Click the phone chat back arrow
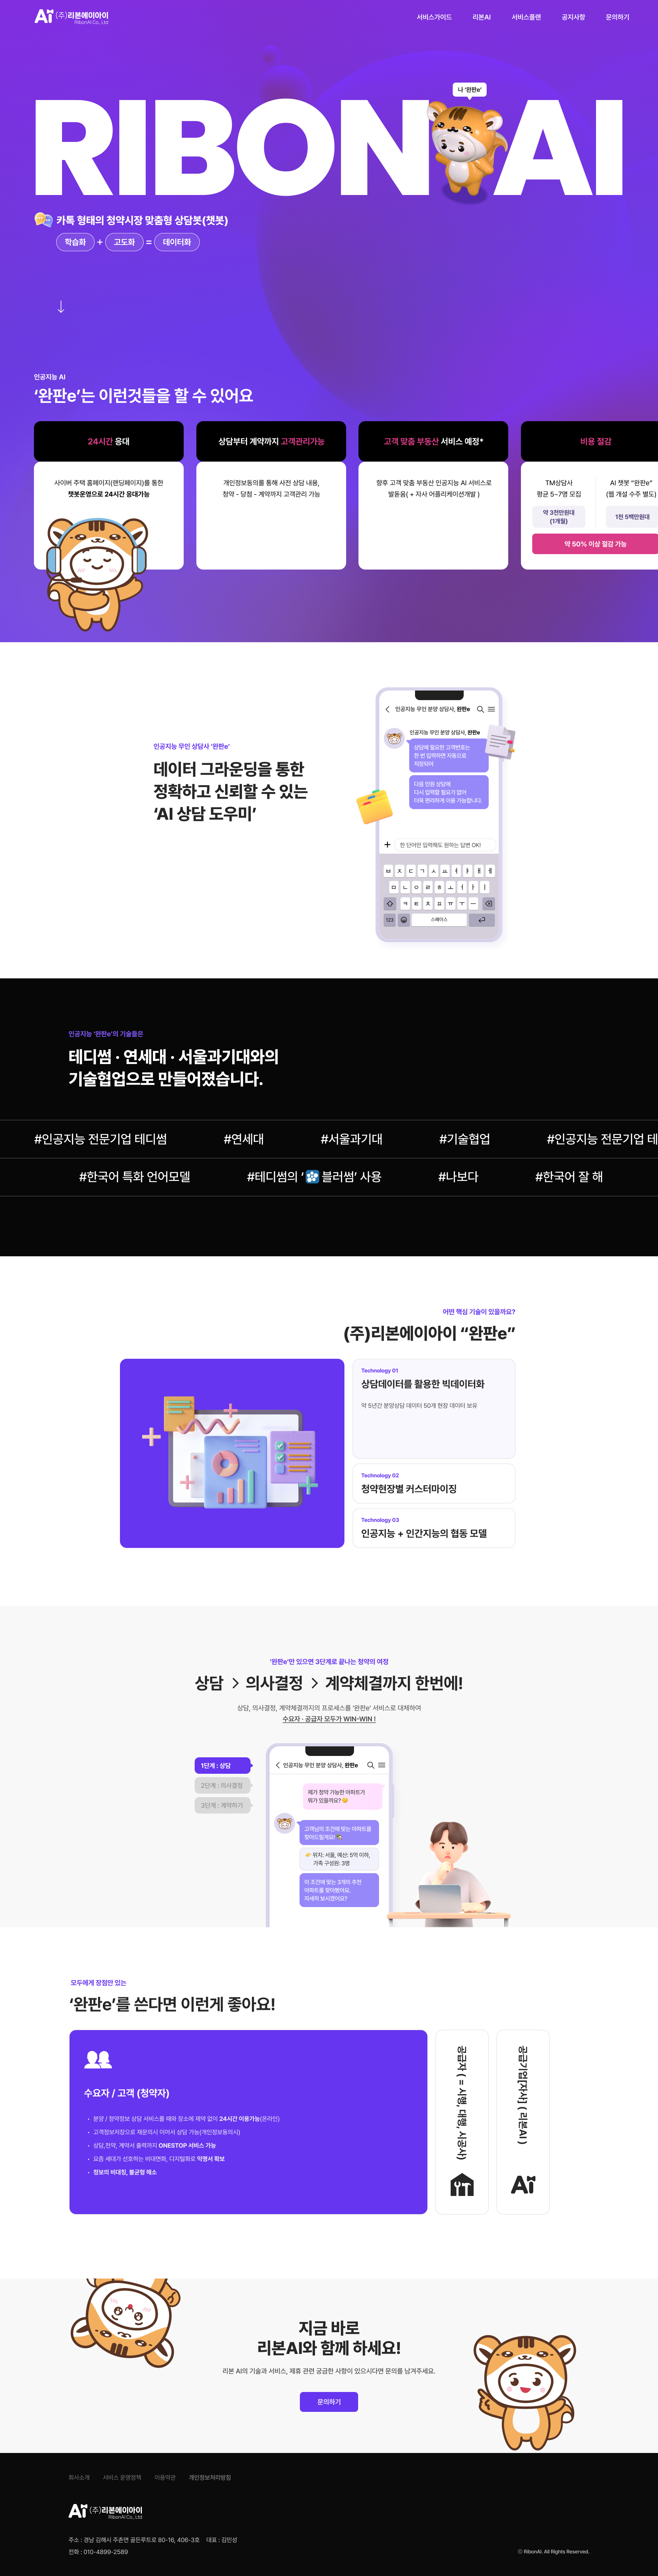658x2576 pixels. 387,709
